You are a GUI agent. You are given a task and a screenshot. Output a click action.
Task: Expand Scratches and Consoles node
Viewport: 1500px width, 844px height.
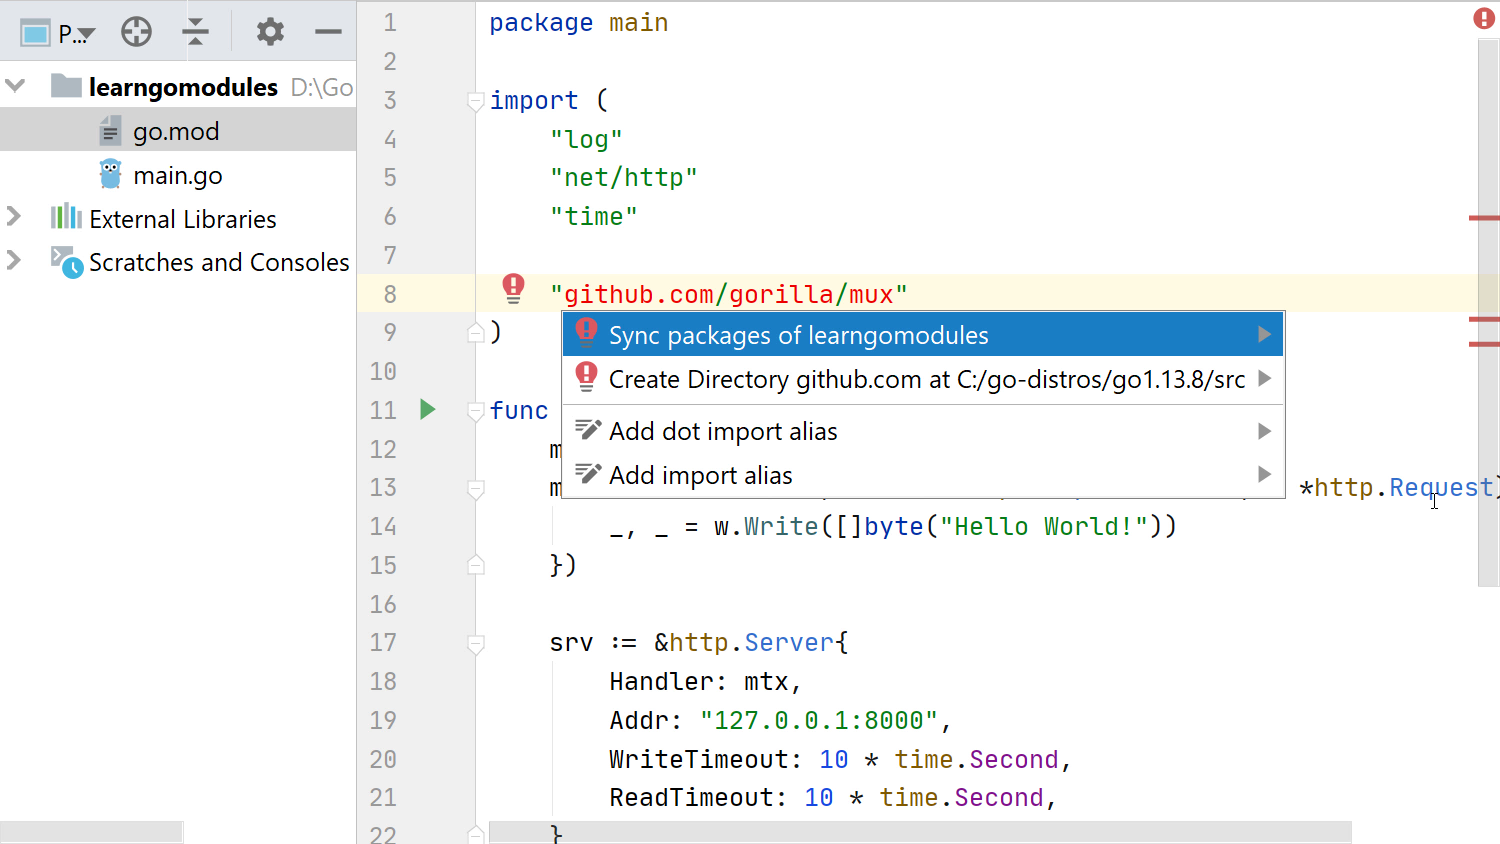14,260
